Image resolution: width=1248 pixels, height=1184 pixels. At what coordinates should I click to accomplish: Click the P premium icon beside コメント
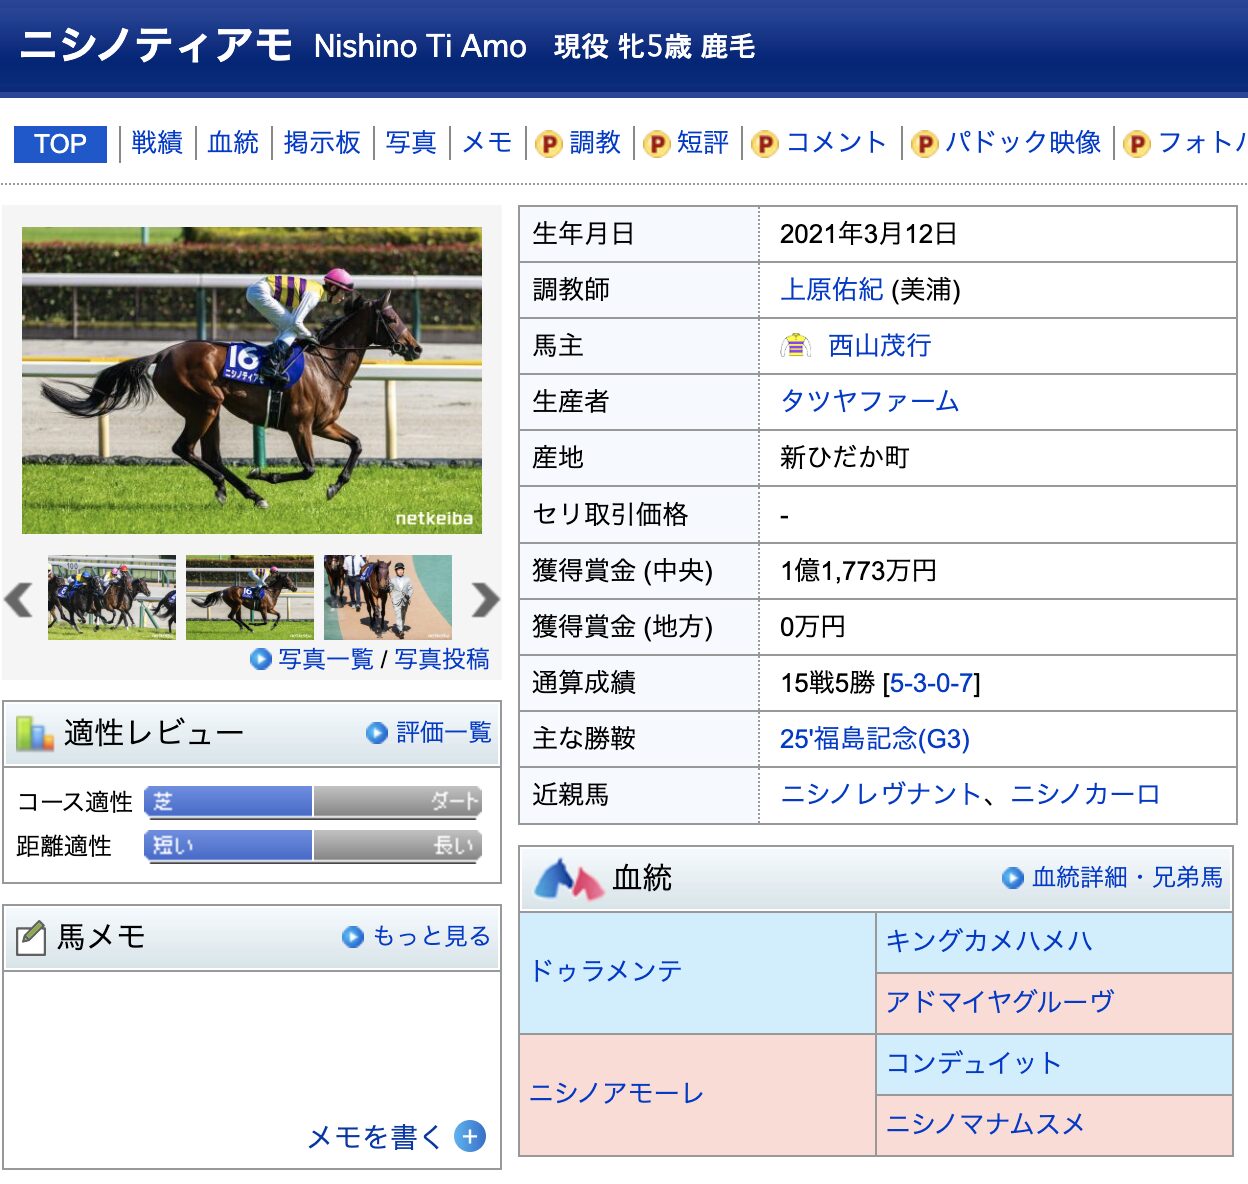[764, 144]
